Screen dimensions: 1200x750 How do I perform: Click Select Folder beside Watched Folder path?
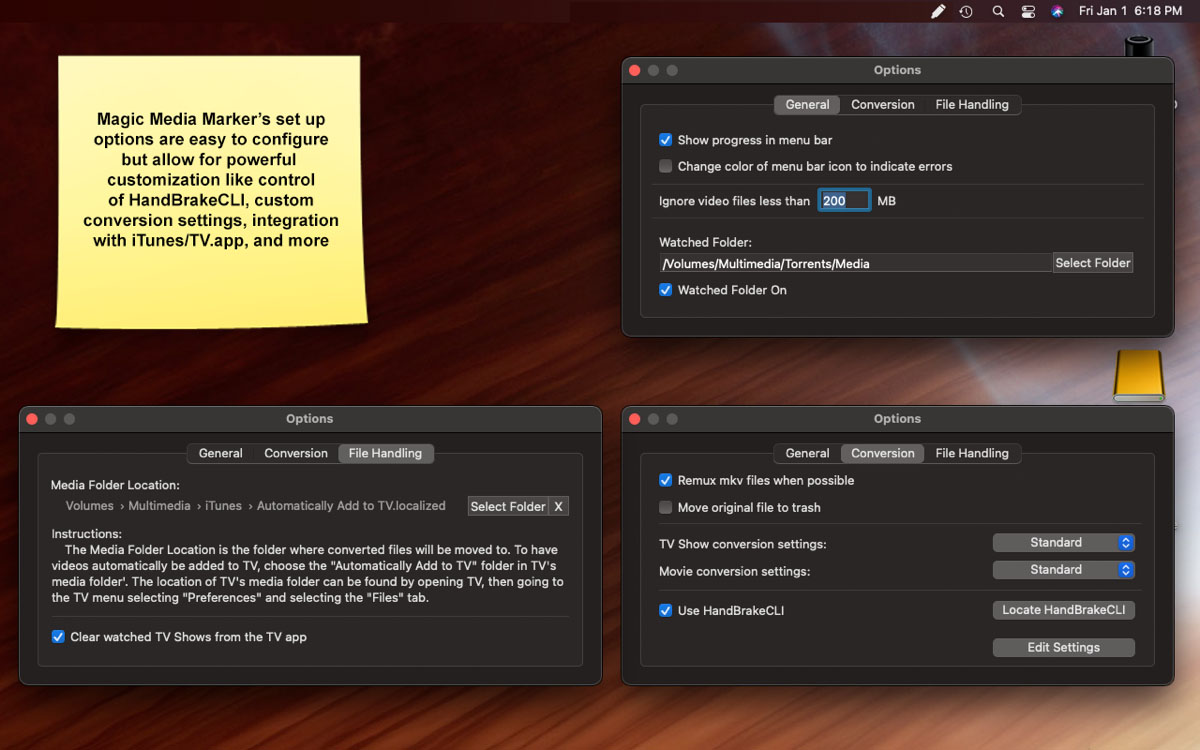(1093, 263)
